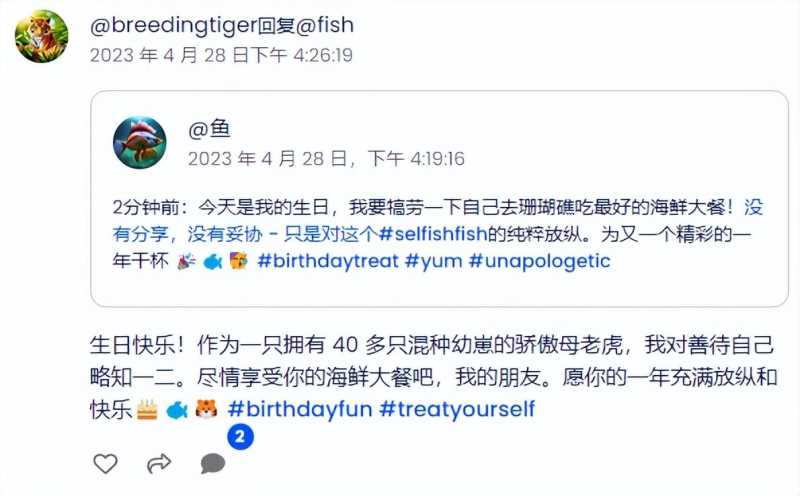Screen dimensions: 800x496
Task: Click the quoted post timestamp 下午 4:19:16
Action: (x=416, y=159)
